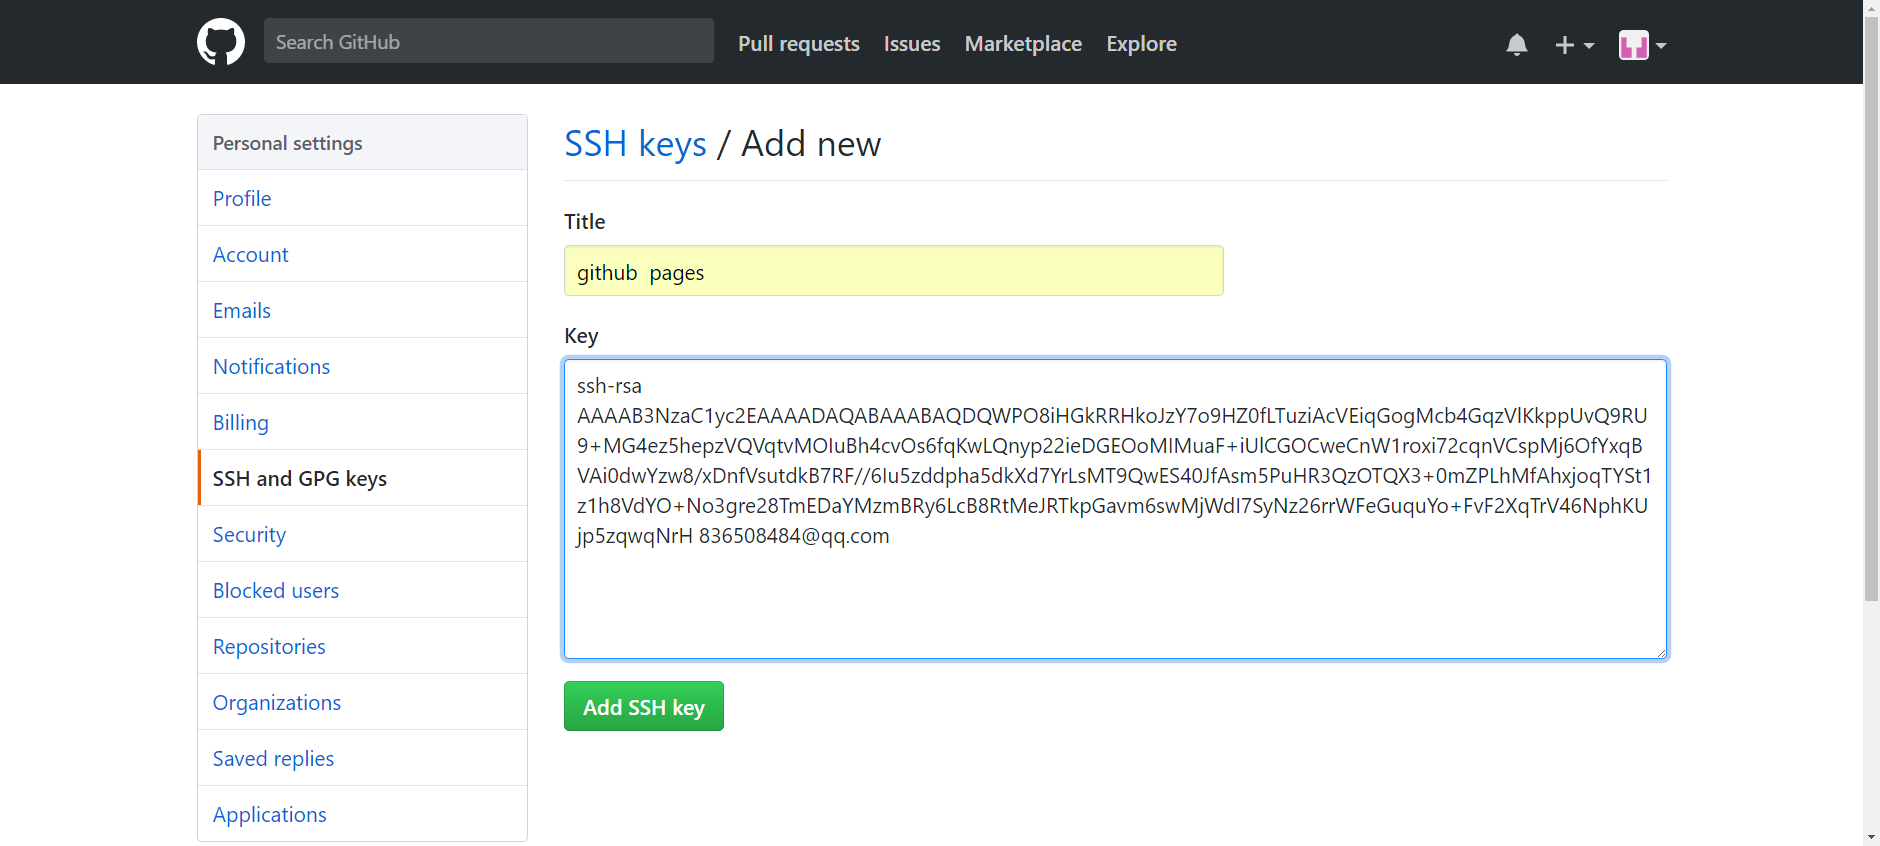Open Organizations settings
The height and width of the screenshot is (846, 1880).
tap(363, 702)
